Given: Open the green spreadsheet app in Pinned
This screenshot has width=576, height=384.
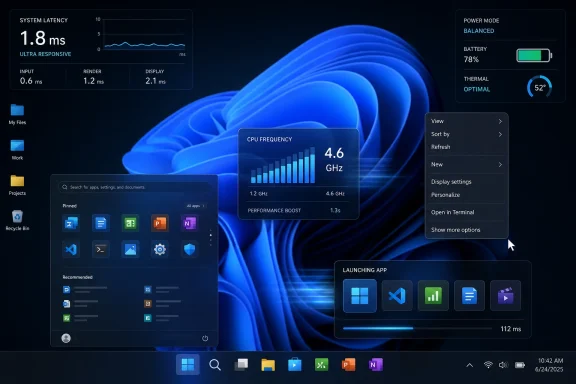Looking at the screenshot, I should click(x=130, y=223).
